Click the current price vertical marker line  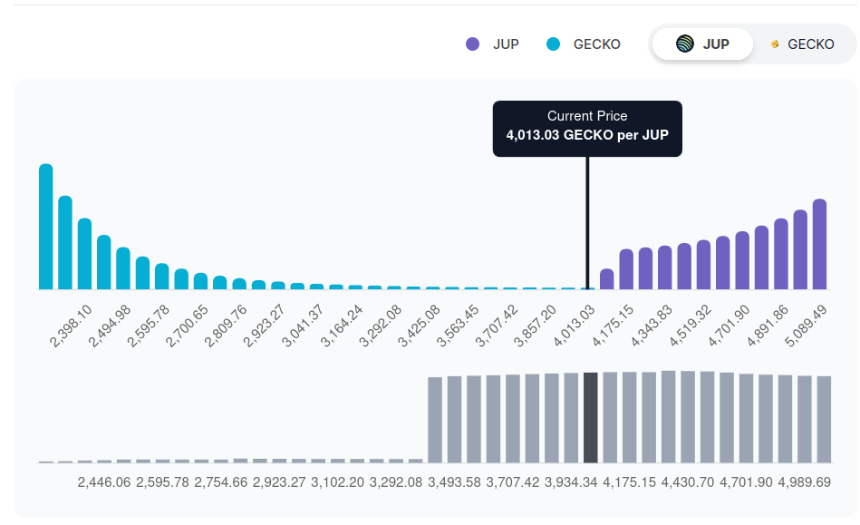tap(587, 223)
